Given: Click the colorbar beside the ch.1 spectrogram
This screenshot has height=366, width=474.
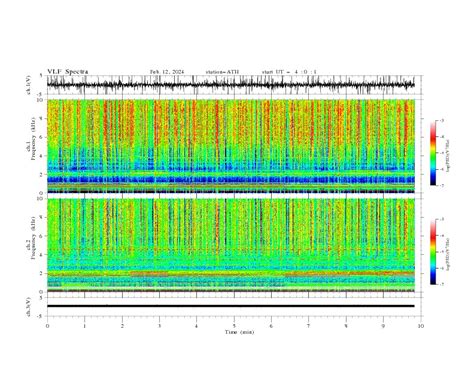Looking at the screenshot, I should (433, 153).
